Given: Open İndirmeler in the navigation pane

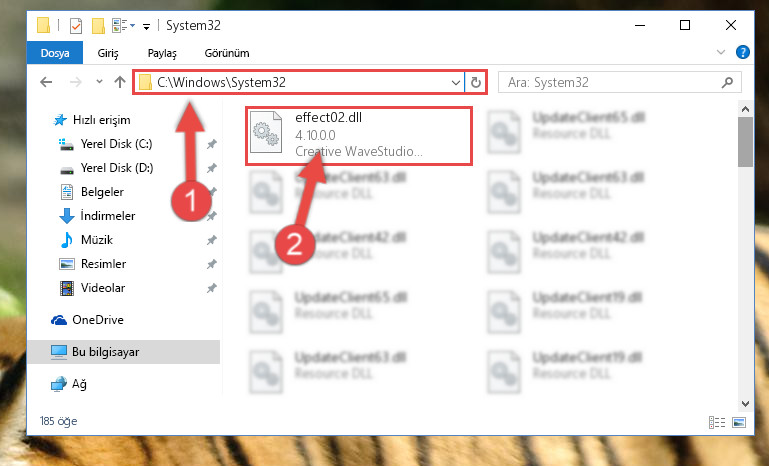Looking at the screenshot, I should click(107, 216).
